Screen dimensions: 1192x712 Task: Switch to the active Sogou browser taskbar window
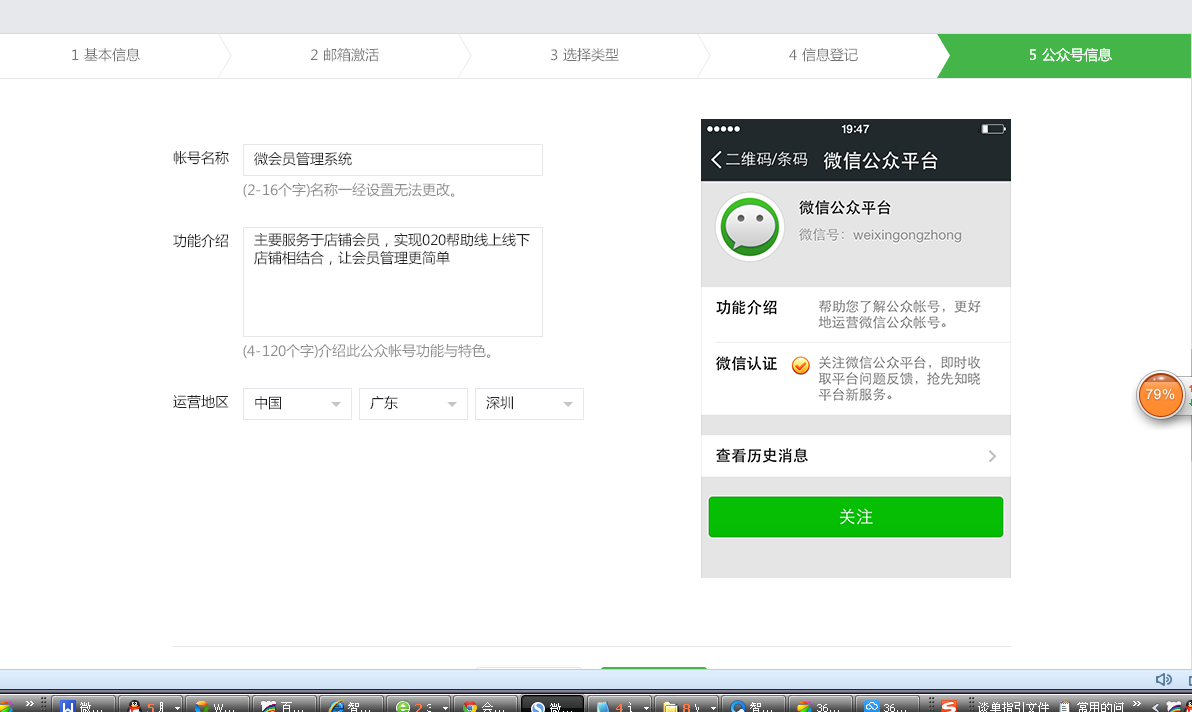point(552,705)
